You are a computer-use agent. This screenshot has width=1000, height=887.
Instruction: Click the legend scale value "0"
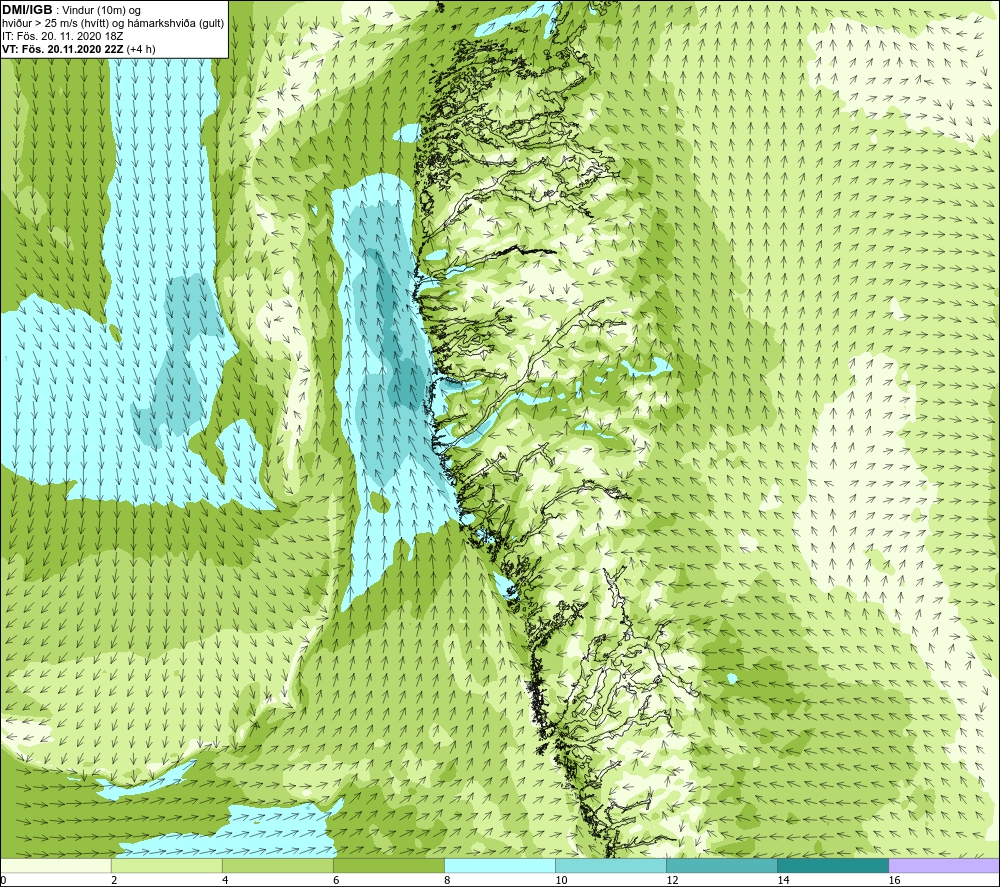click(4, 880)
